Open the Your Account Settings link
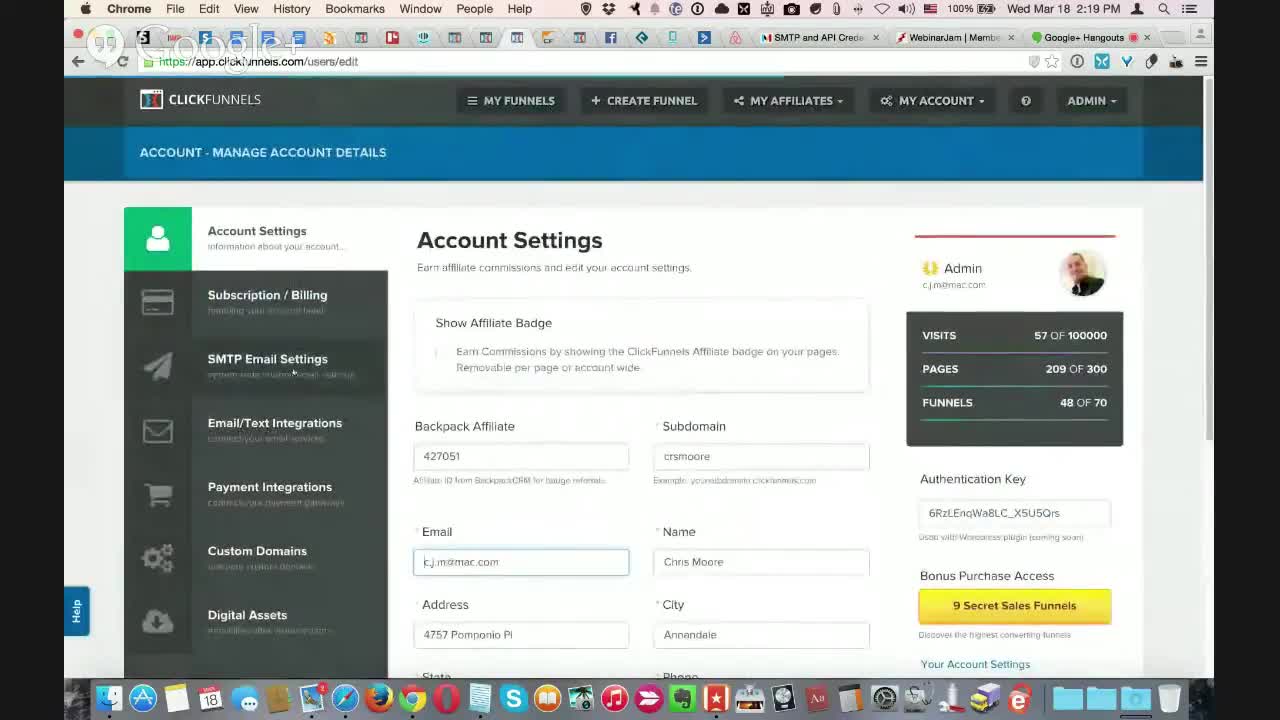The image size is (1280, 720). point(975,664)
